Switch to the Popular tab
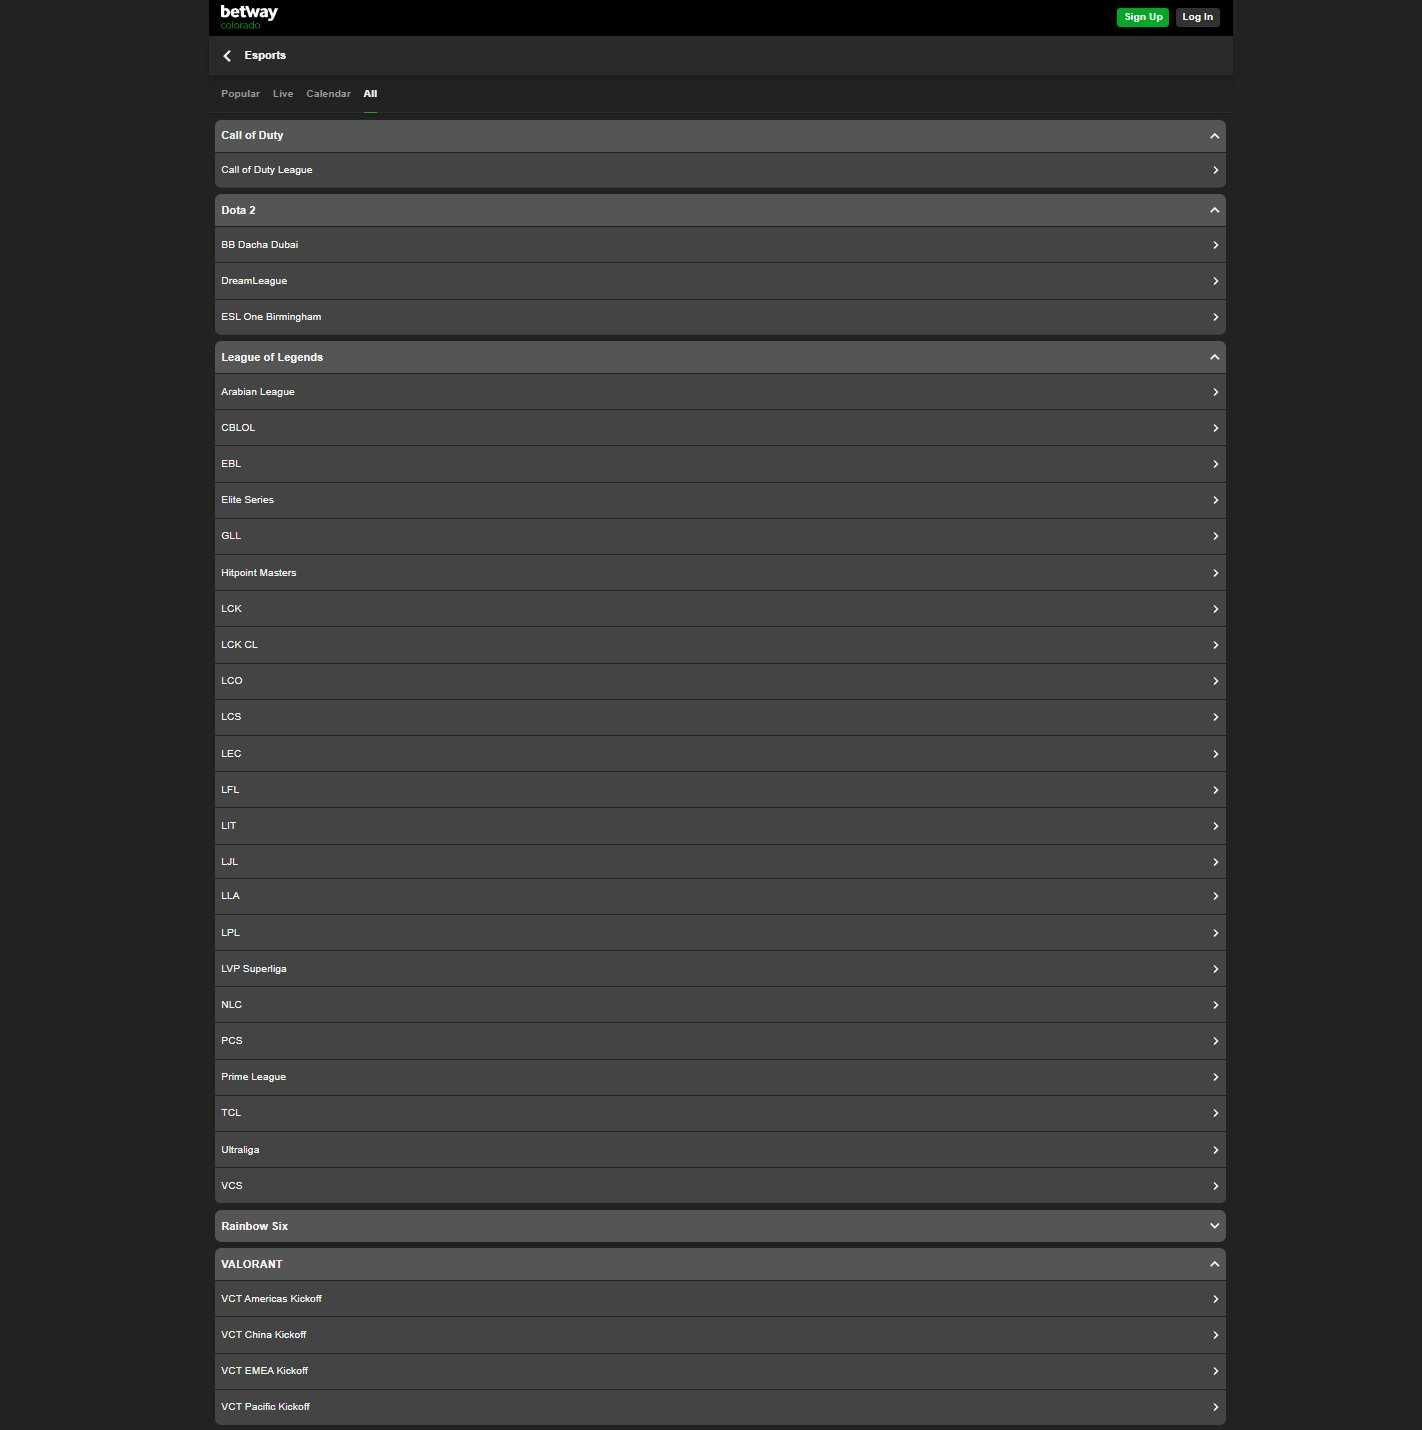 point(240,94)
